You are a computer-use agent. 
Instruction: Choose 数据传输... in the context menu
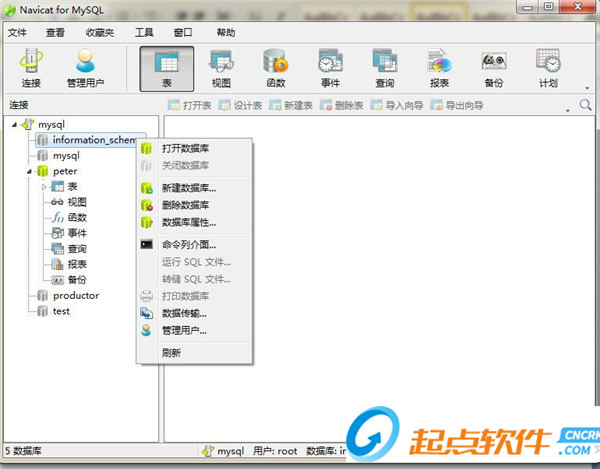[194, 313]
